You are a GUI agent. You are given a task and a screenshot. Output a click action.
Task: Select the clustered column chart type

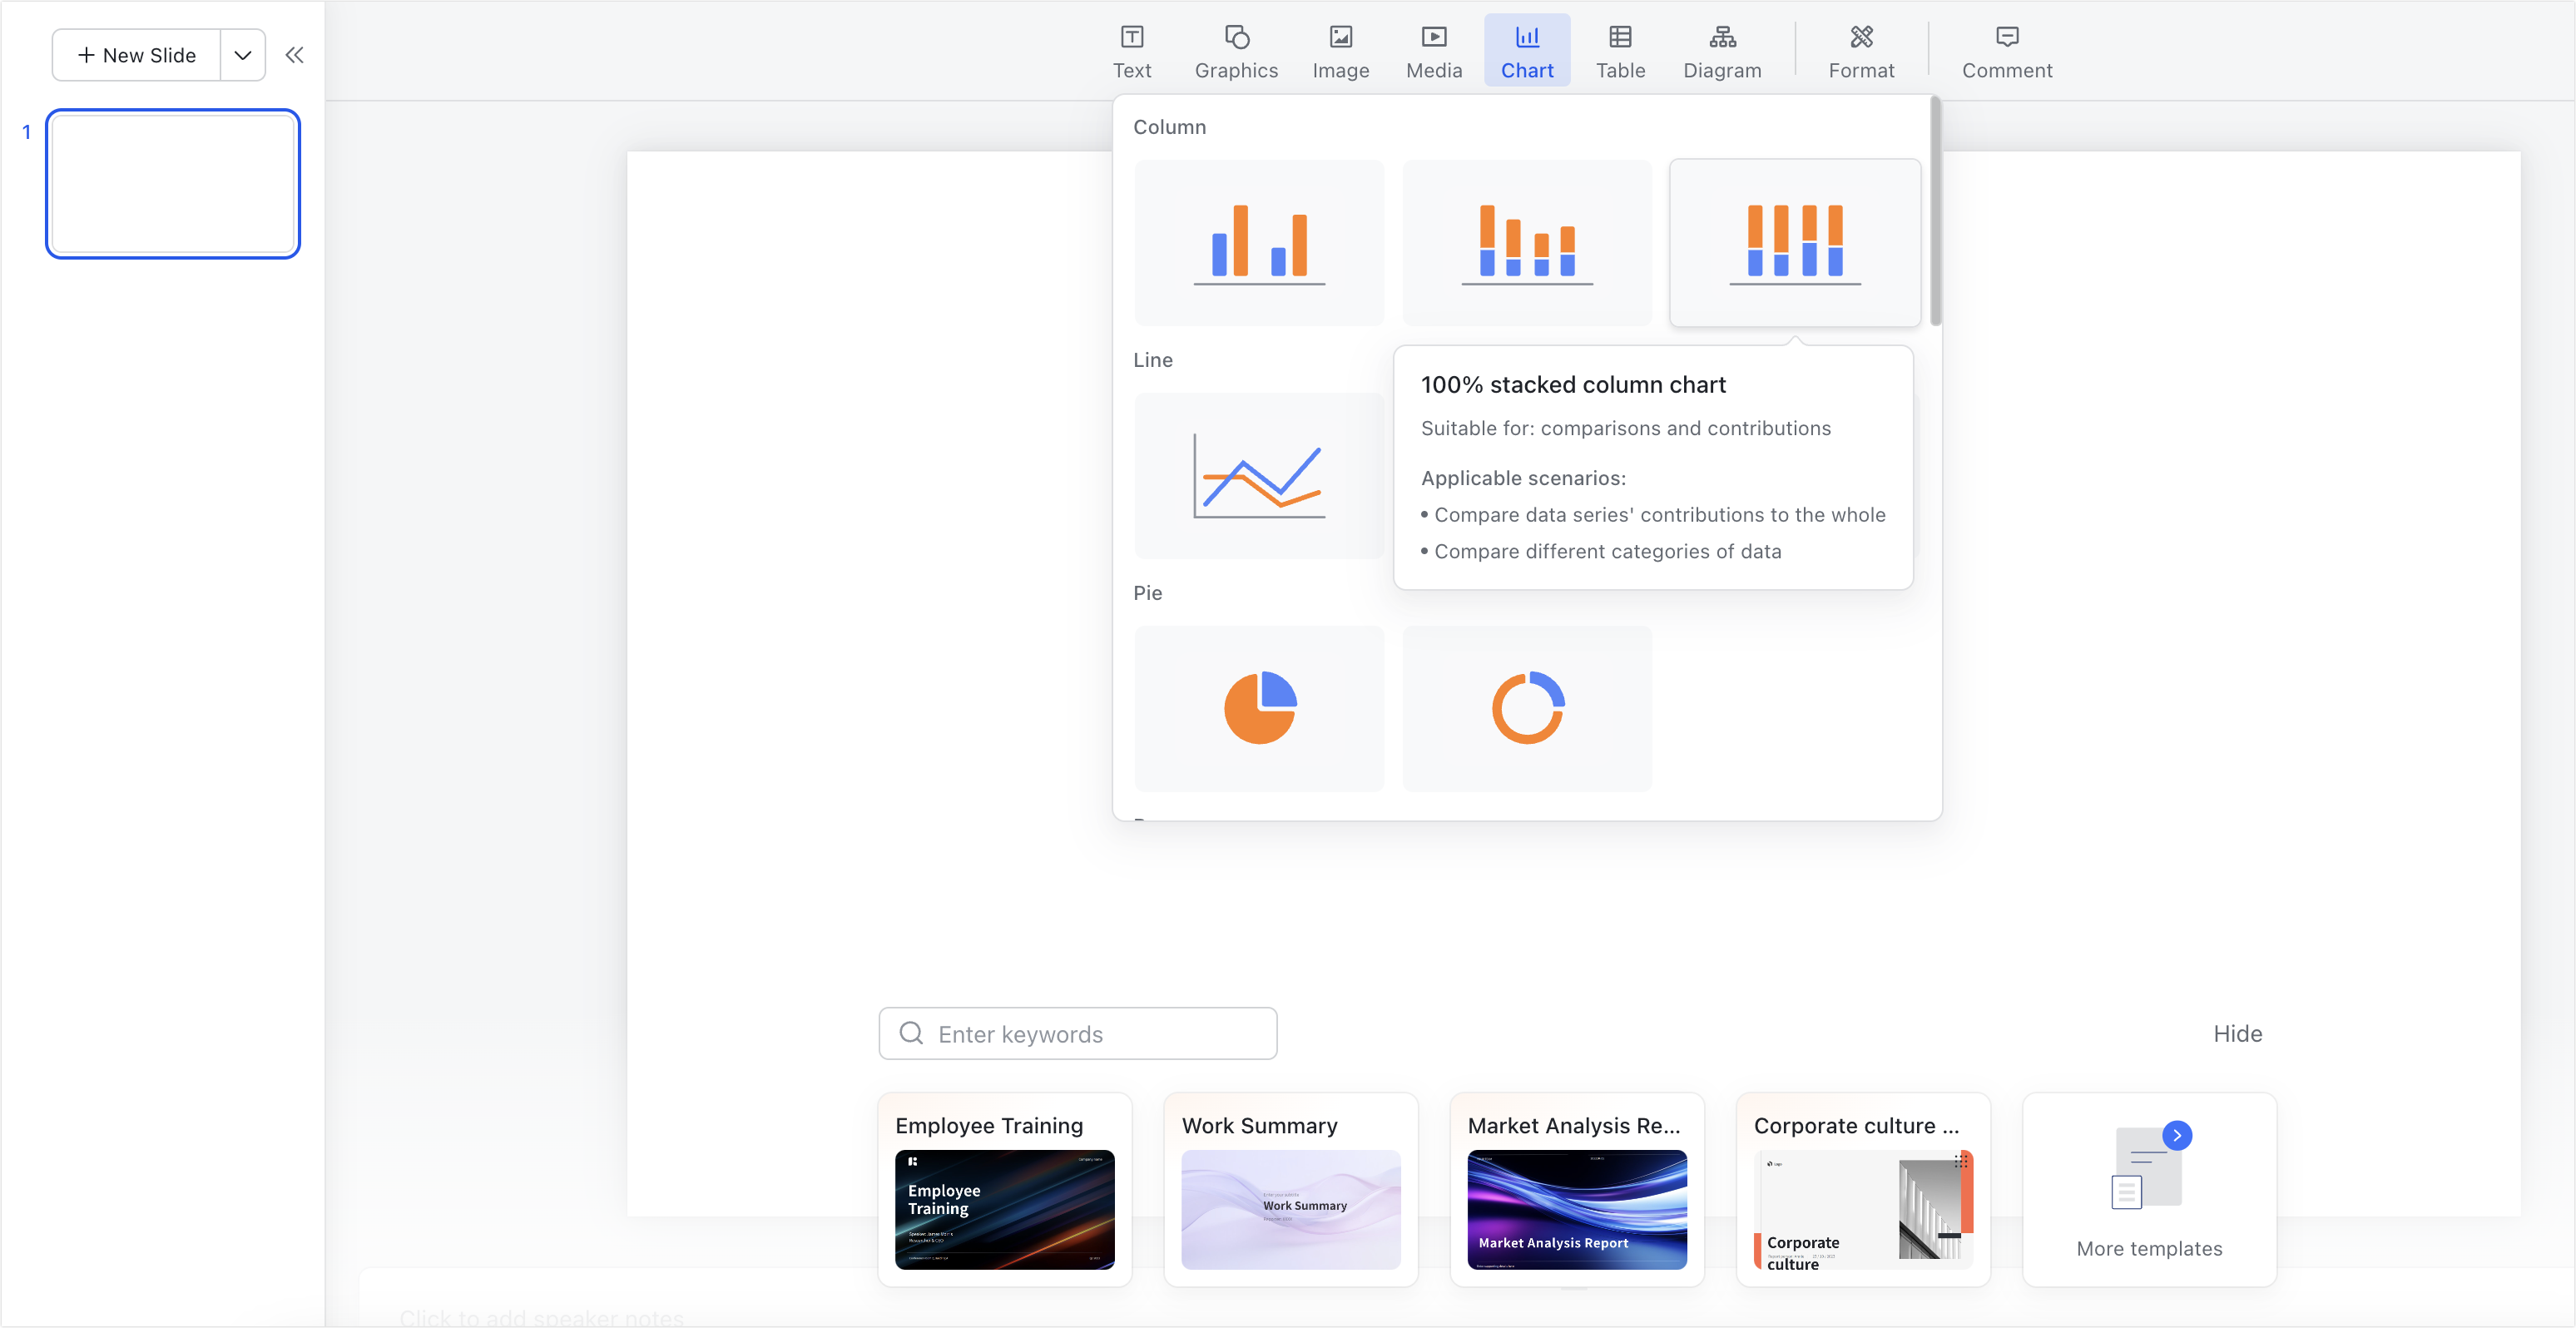click(1258, 242)
